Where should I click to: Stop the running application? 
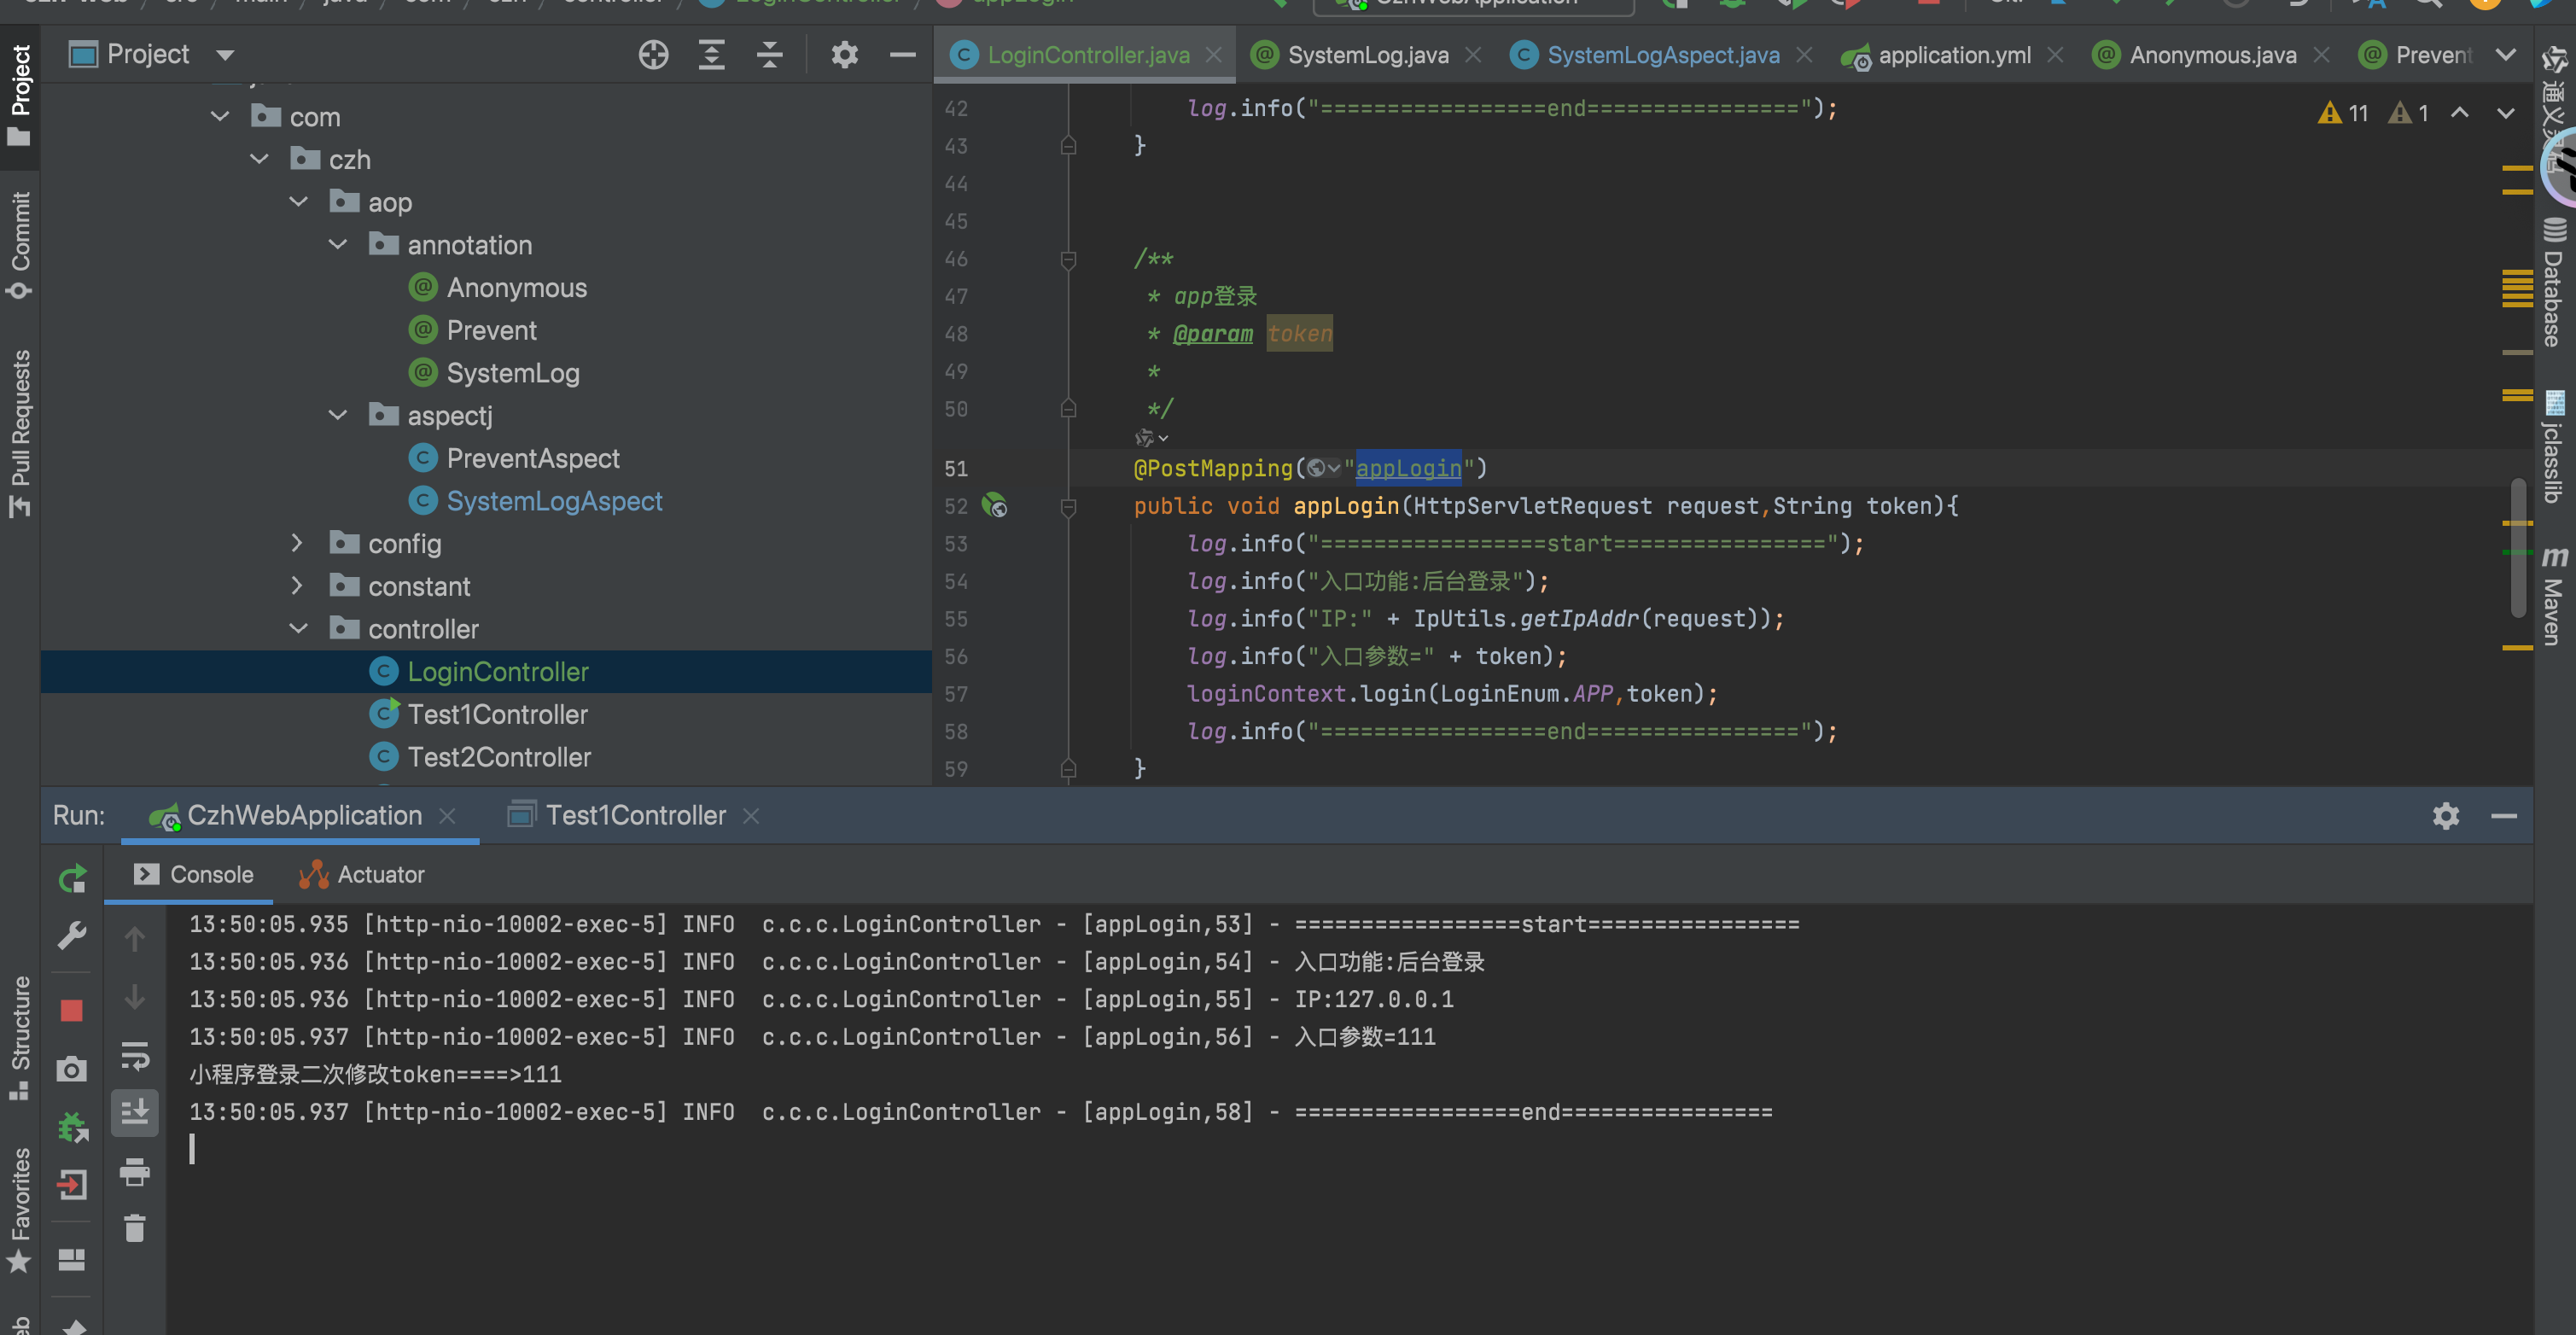72,1010
